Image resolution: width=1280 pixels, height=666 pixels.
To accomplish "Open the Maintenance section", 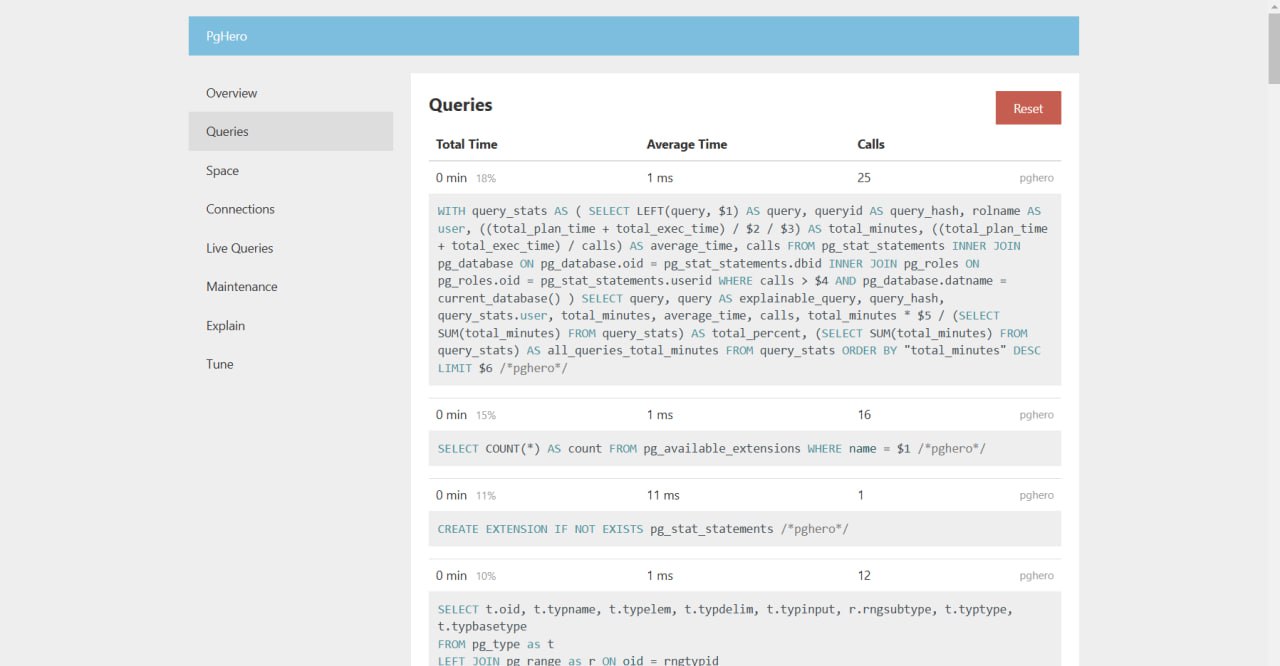I will point(241,287).
